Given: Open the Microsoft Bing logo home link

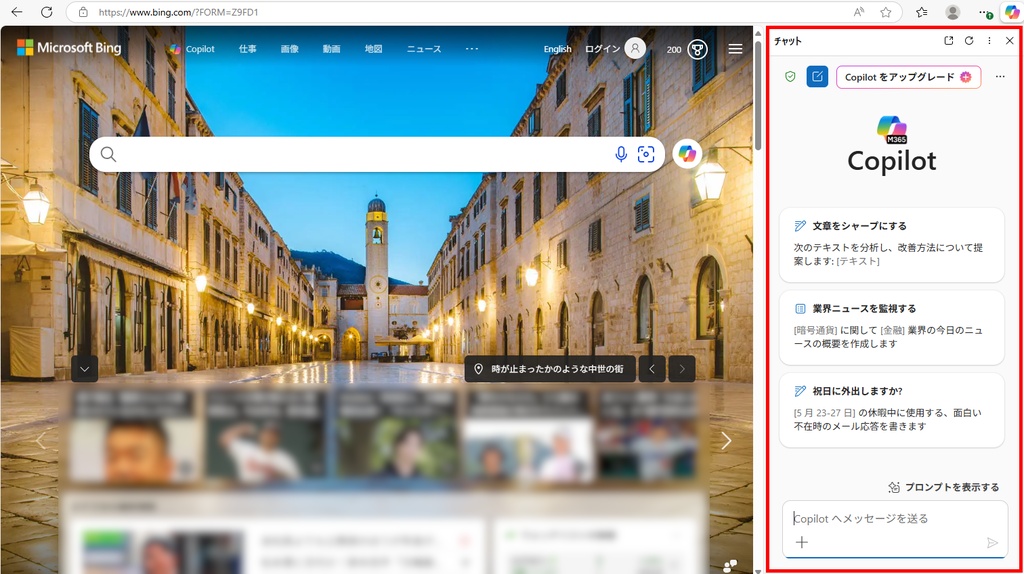Looking at the screenshot, I should [69, 48].
